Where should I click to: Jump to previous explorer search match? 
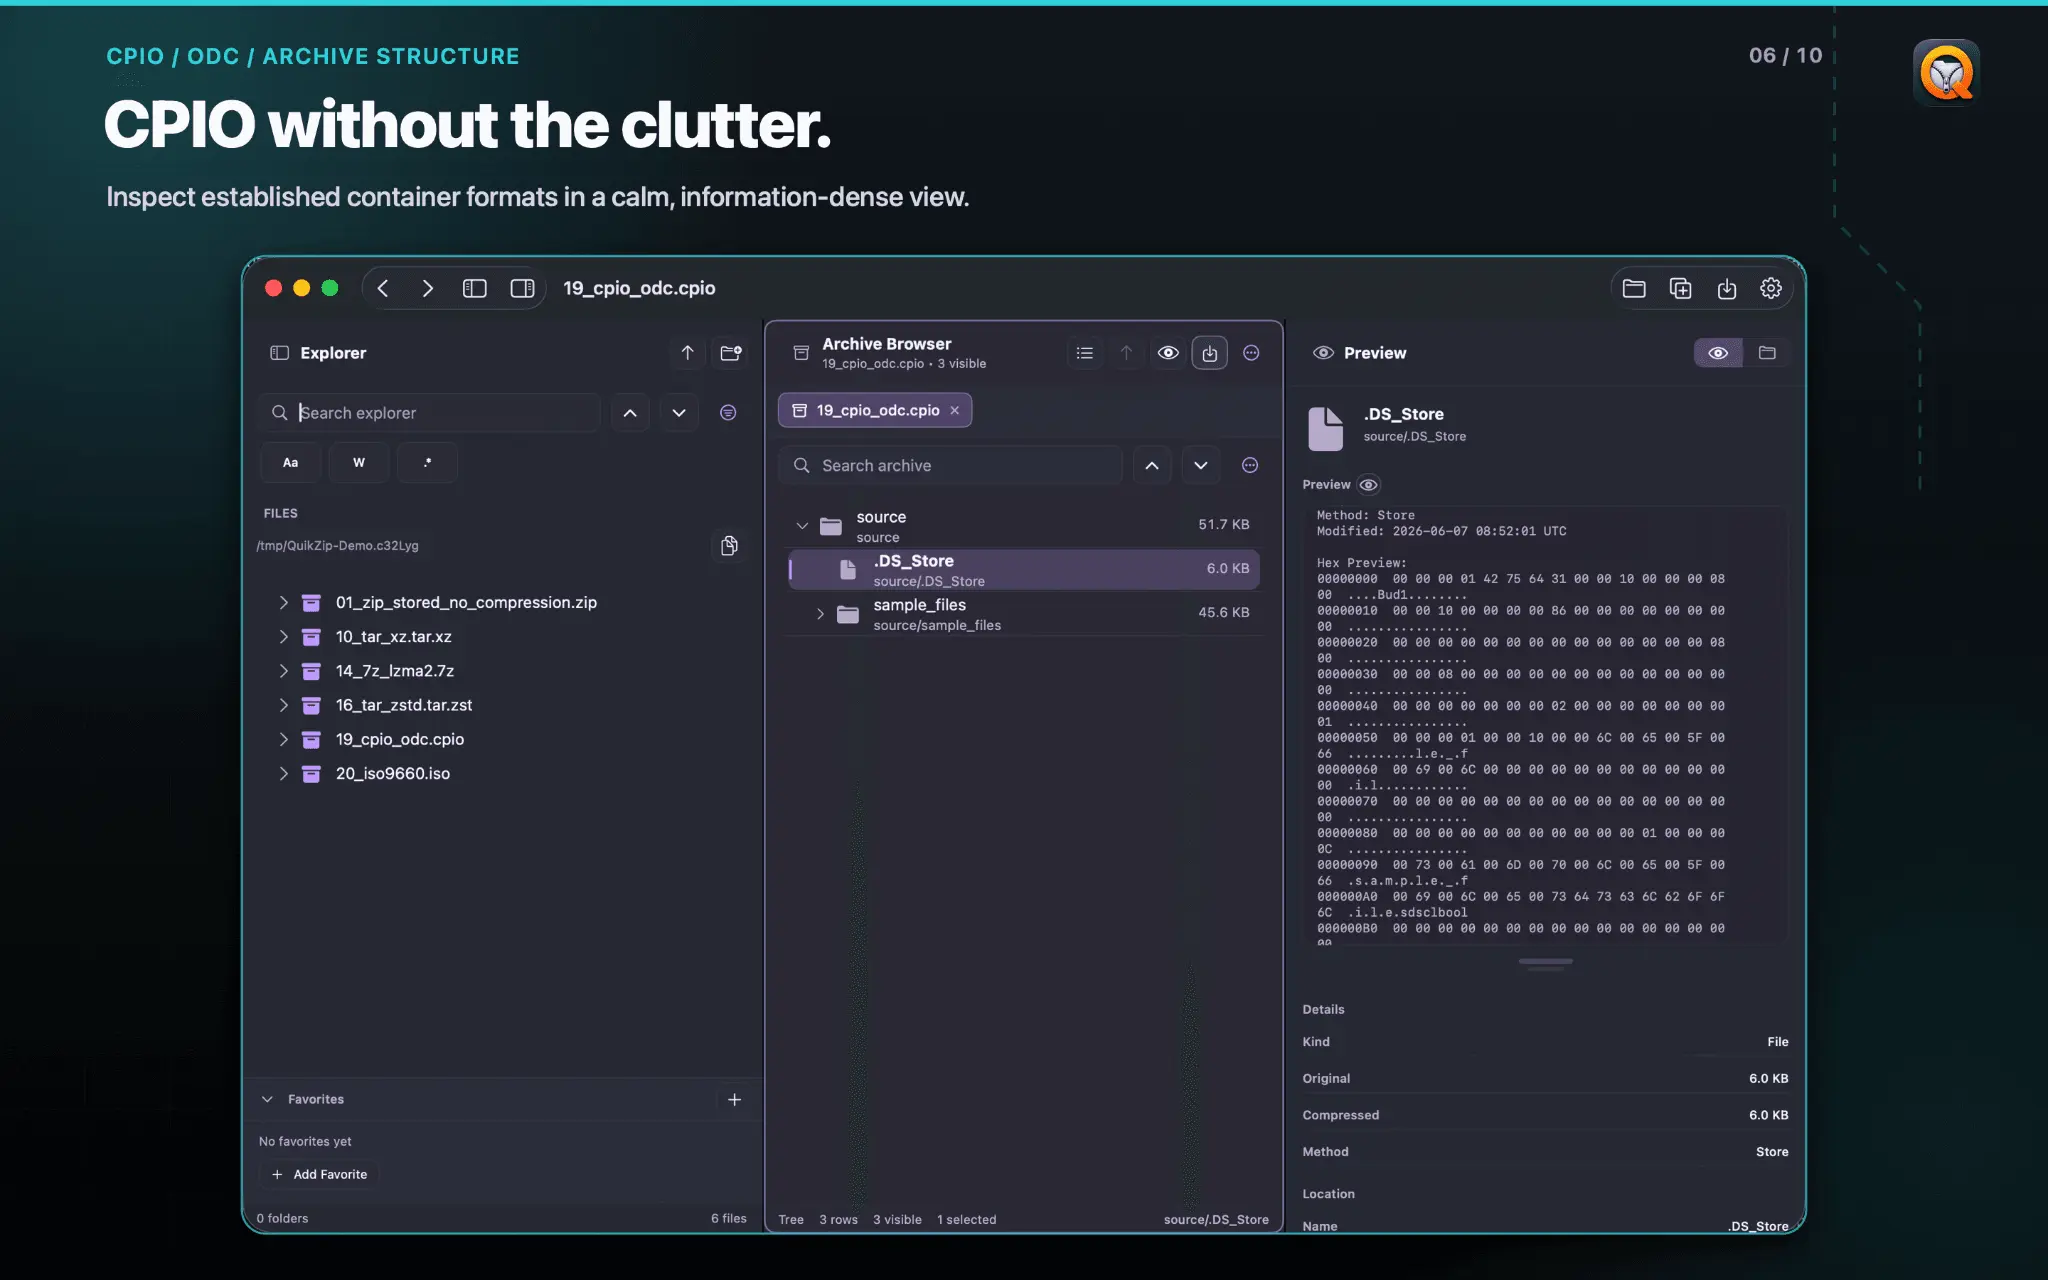630,412
